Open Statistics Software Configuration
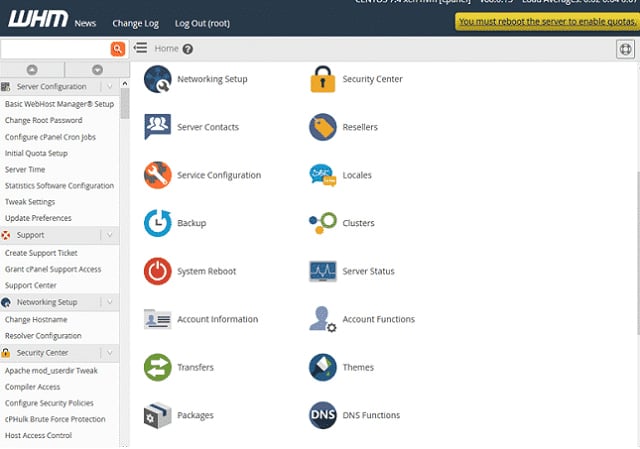 tap(60, 186)
